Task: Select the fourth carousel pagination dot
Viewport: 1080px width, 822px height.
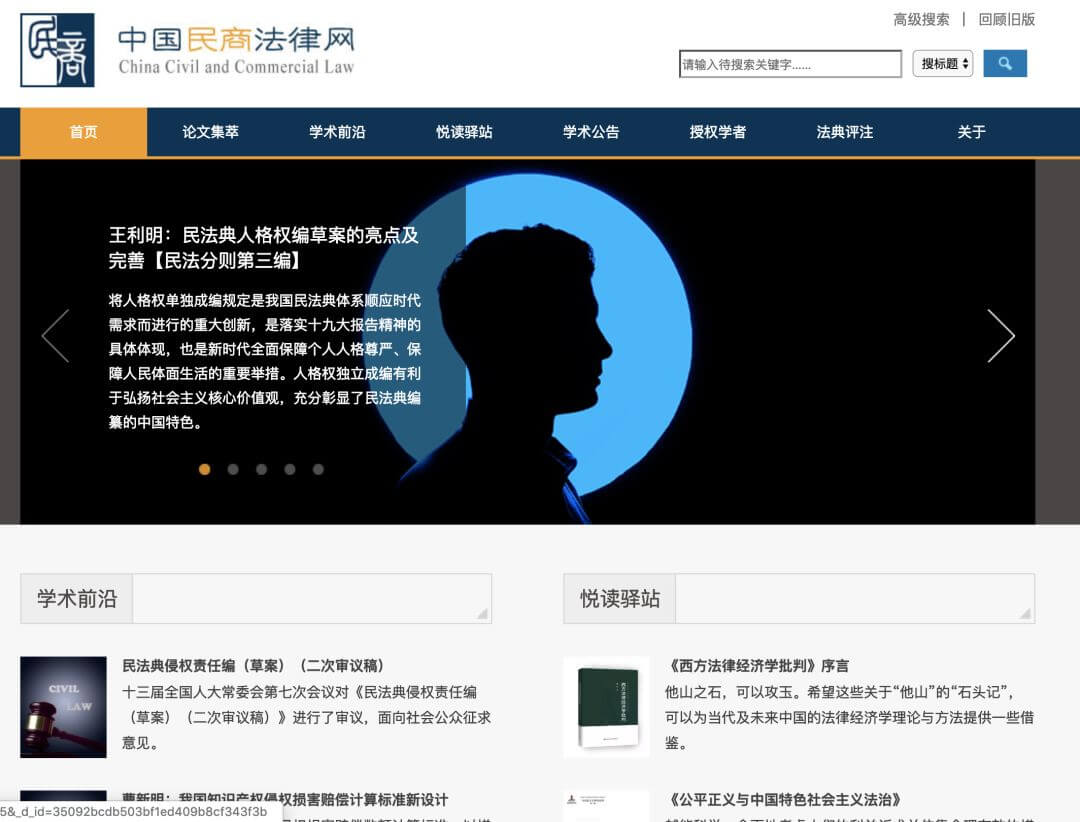Action: click(x=291, y=469)
